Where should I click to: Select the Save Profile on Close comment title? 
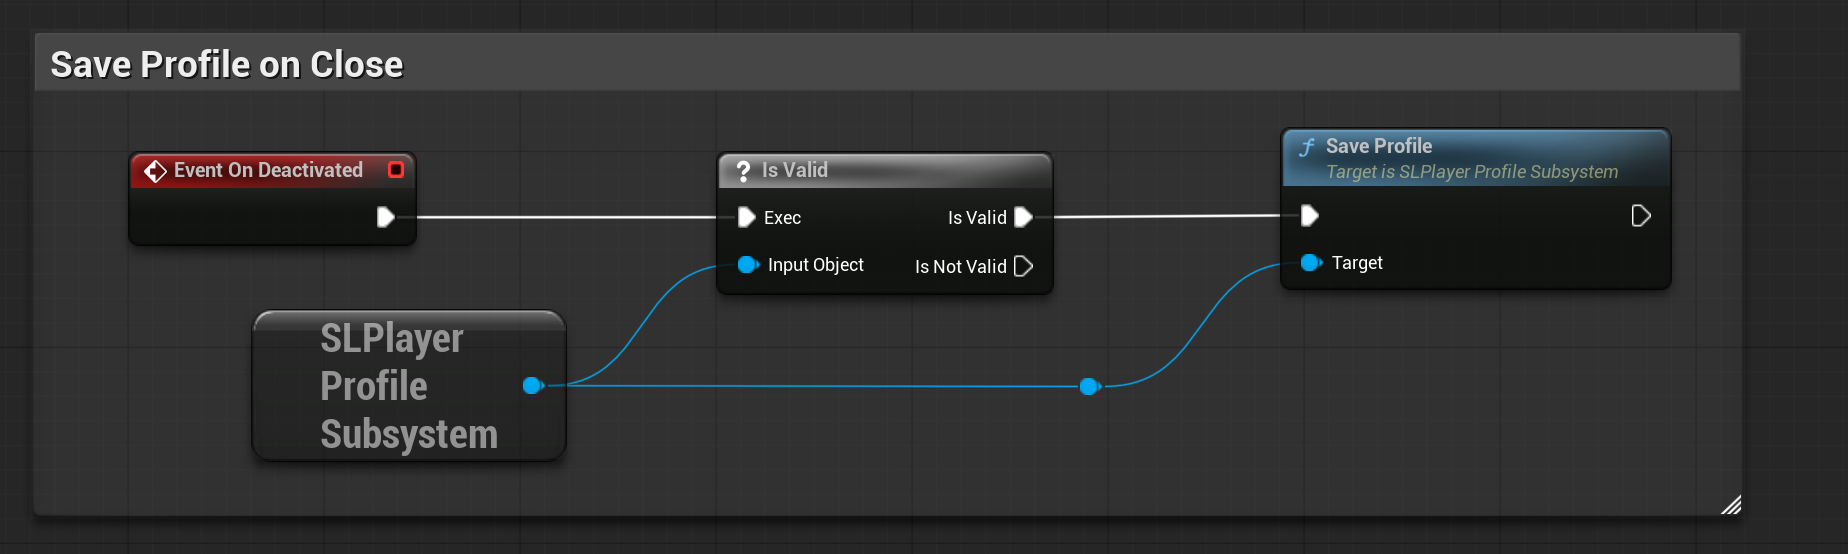(x=227, y=64)
